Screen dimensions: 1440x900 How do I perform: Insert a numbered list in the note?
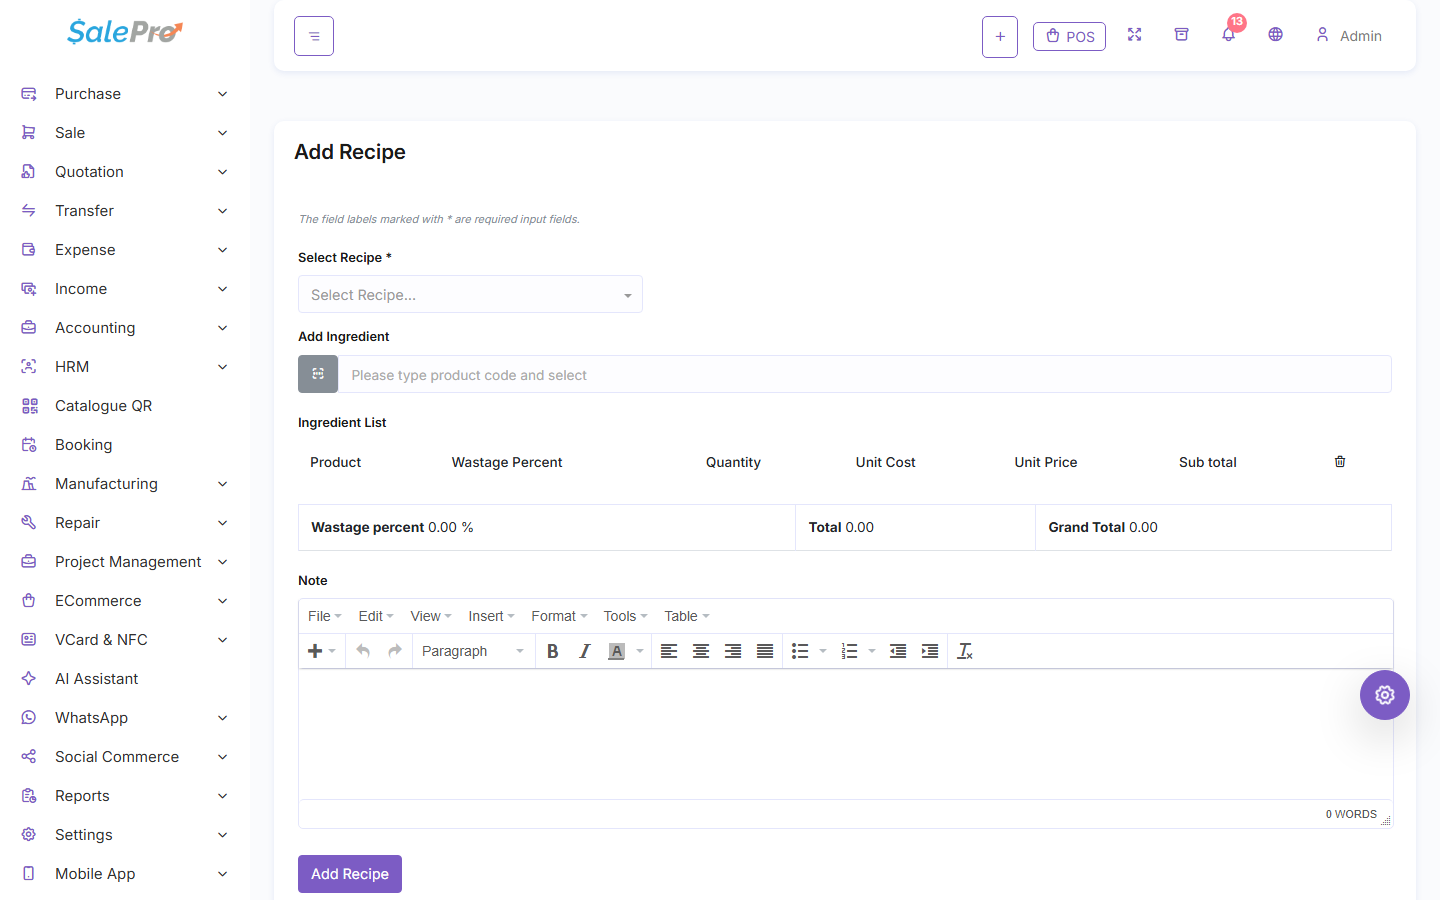(x=849, y=651)
